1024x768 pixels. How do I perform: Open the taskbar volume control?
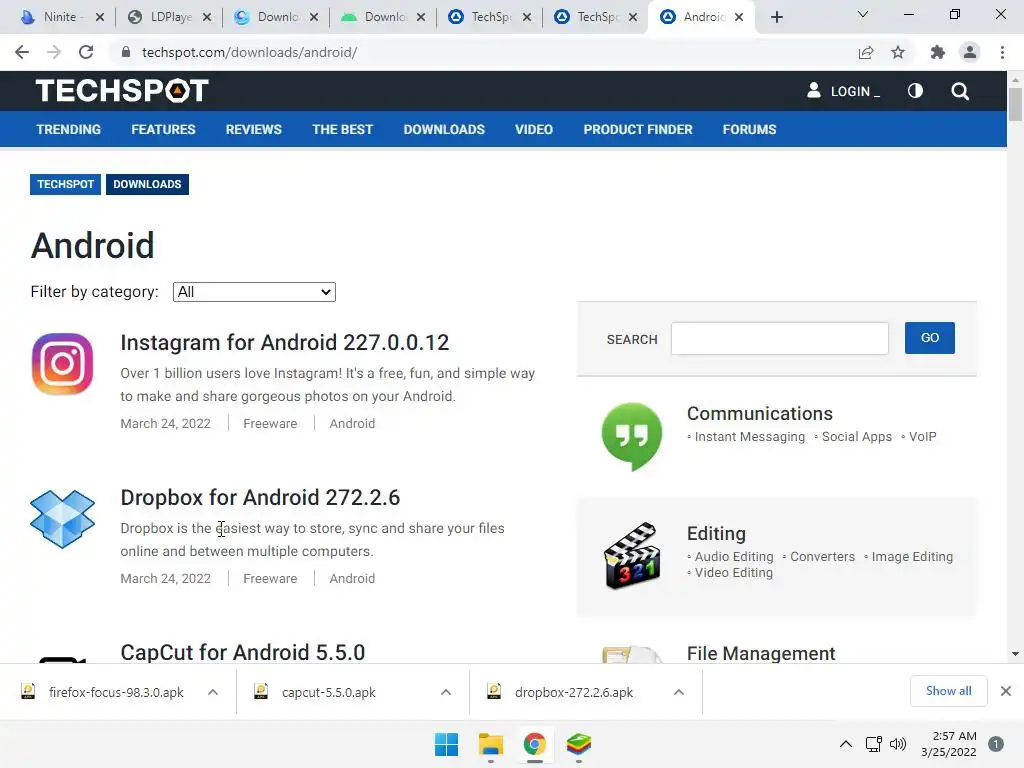point(898,744)
